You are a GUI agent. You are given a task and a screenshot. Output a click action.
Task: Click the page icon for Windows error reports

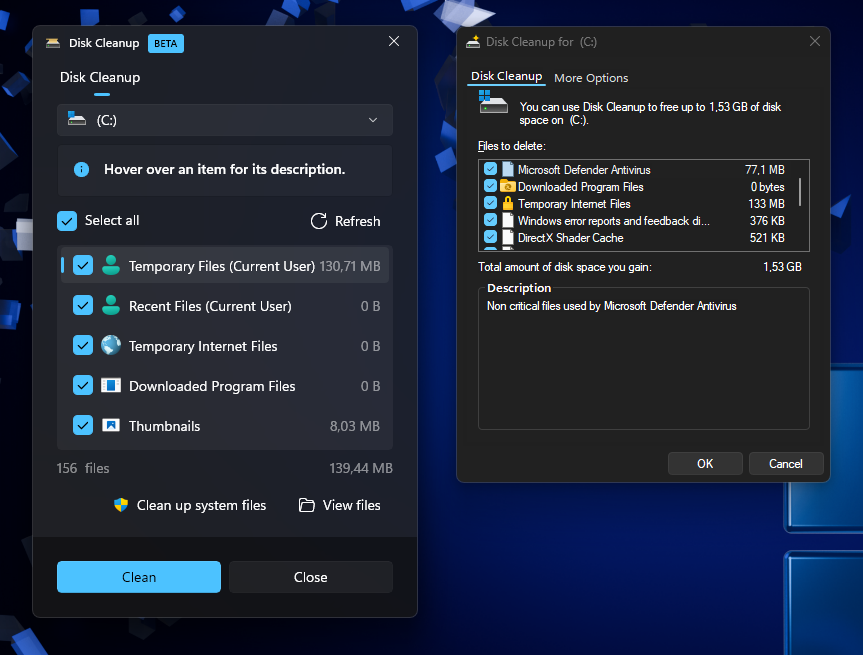point(507,221)
